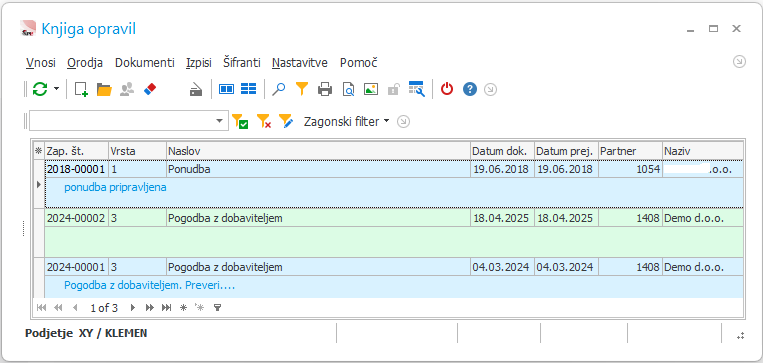Go to next record in navigator
The width and height of the screenshot is (763, 363).
pyautogui.click(x=132, y=308)
